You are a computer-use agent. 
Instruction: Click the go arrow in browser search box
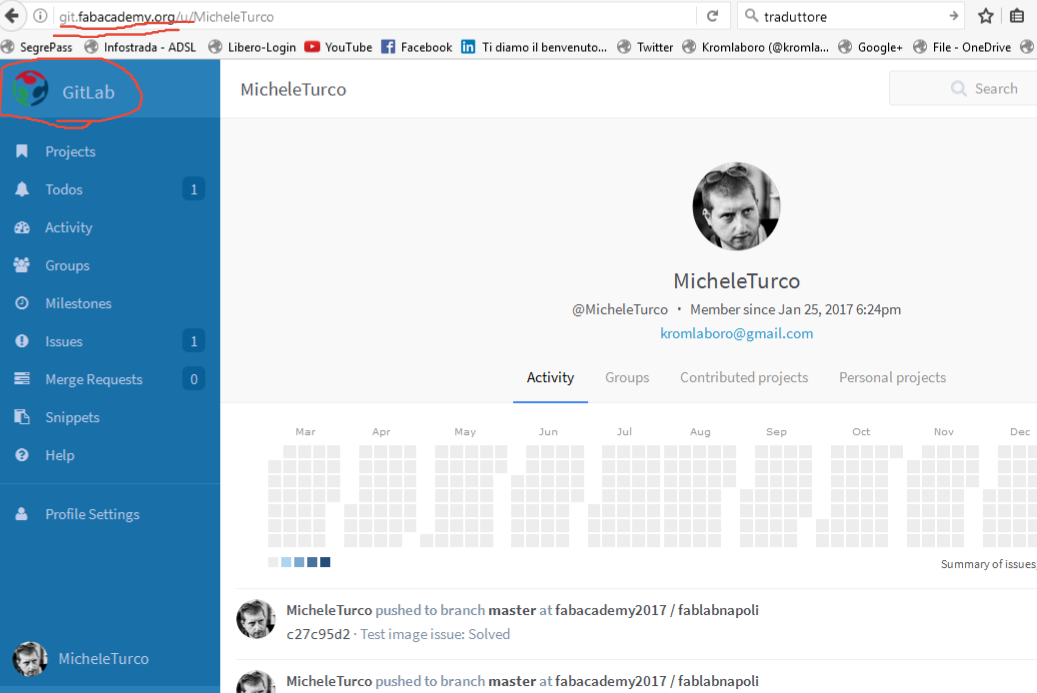953,16
